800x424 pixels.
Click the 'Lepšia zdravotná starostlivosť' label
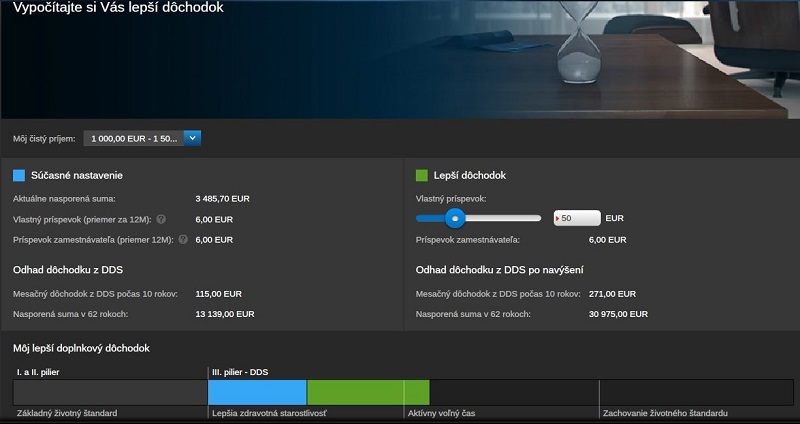[x=269, y=413]
